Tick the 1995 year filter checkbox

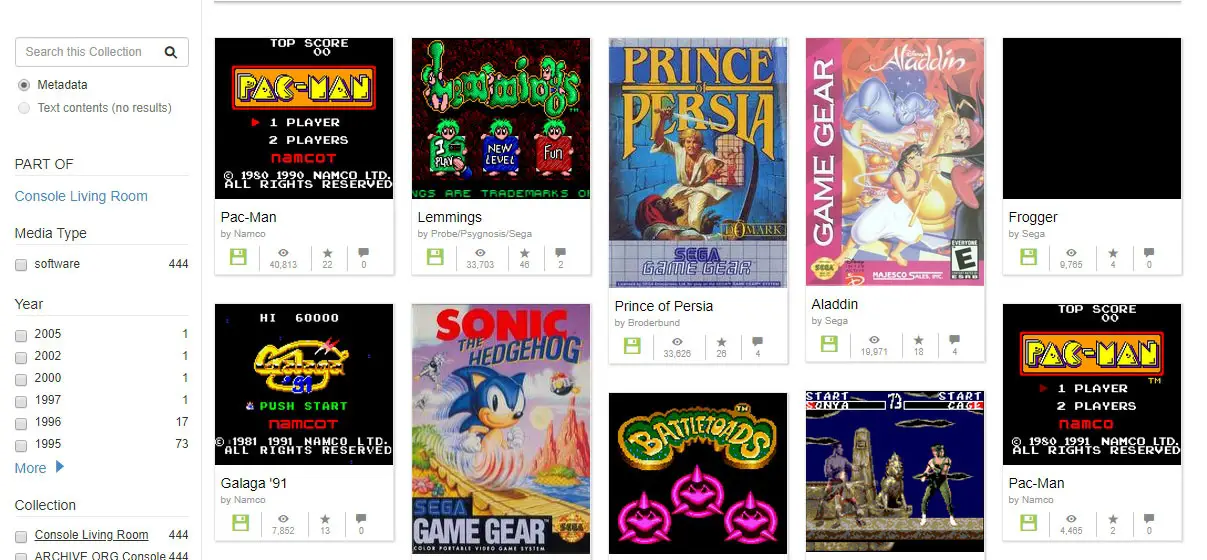click(x=21, y=445)
